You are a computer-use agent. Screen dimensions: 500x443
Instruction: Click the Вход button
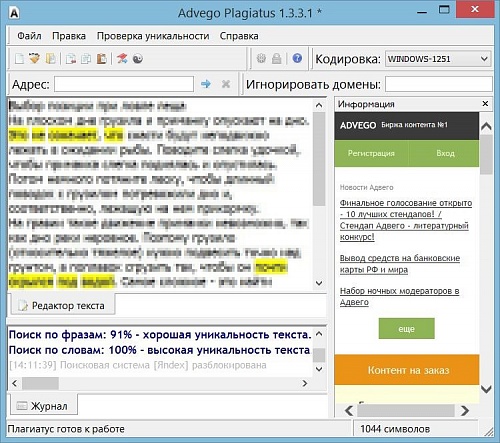pyautogui.click(x=445, y=153)
